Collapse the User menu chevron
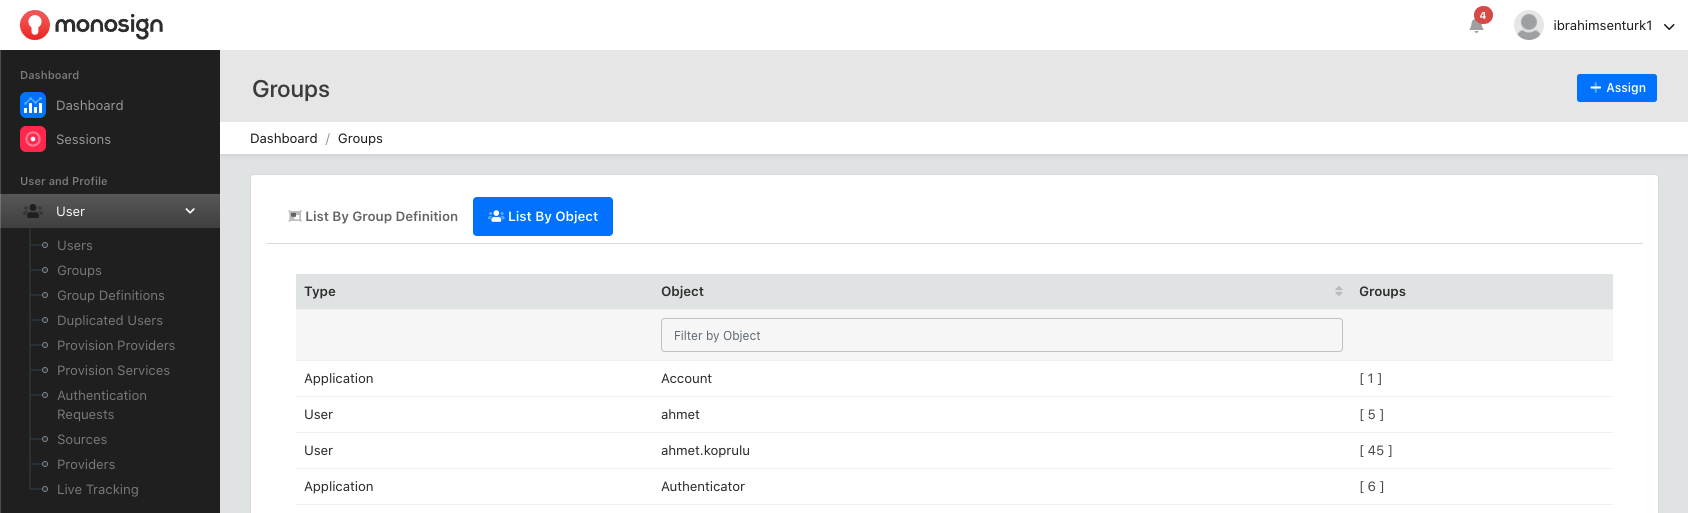This screenshot has height=513, width=1688. coord(190,211)
